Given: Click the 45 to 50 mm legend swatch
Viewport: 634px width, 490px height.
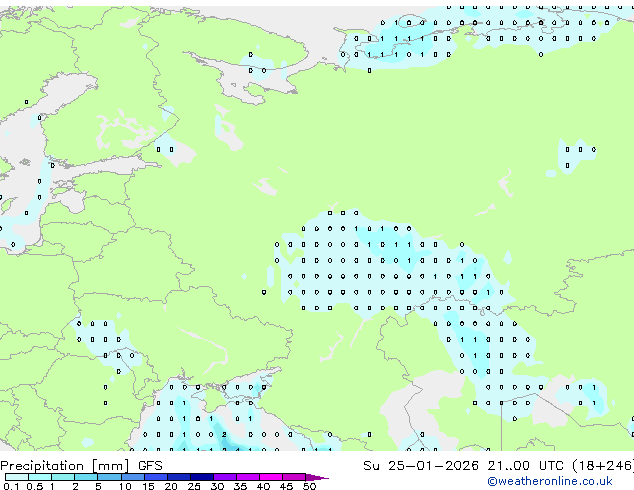Looking at the screenshot, I should [x=294, y=477].
